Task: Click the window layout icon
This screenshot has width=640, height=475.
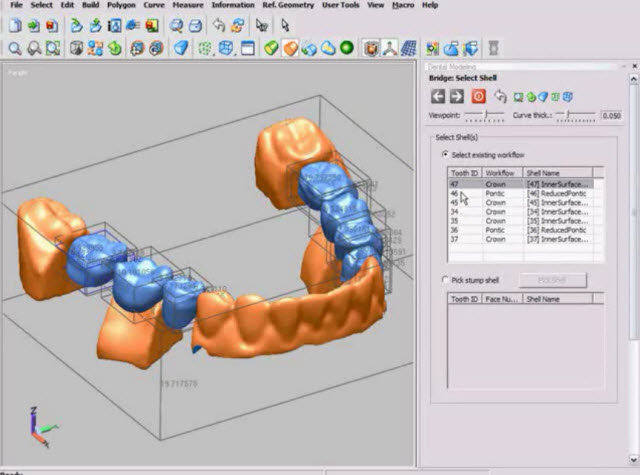Action: coord(248,49)
